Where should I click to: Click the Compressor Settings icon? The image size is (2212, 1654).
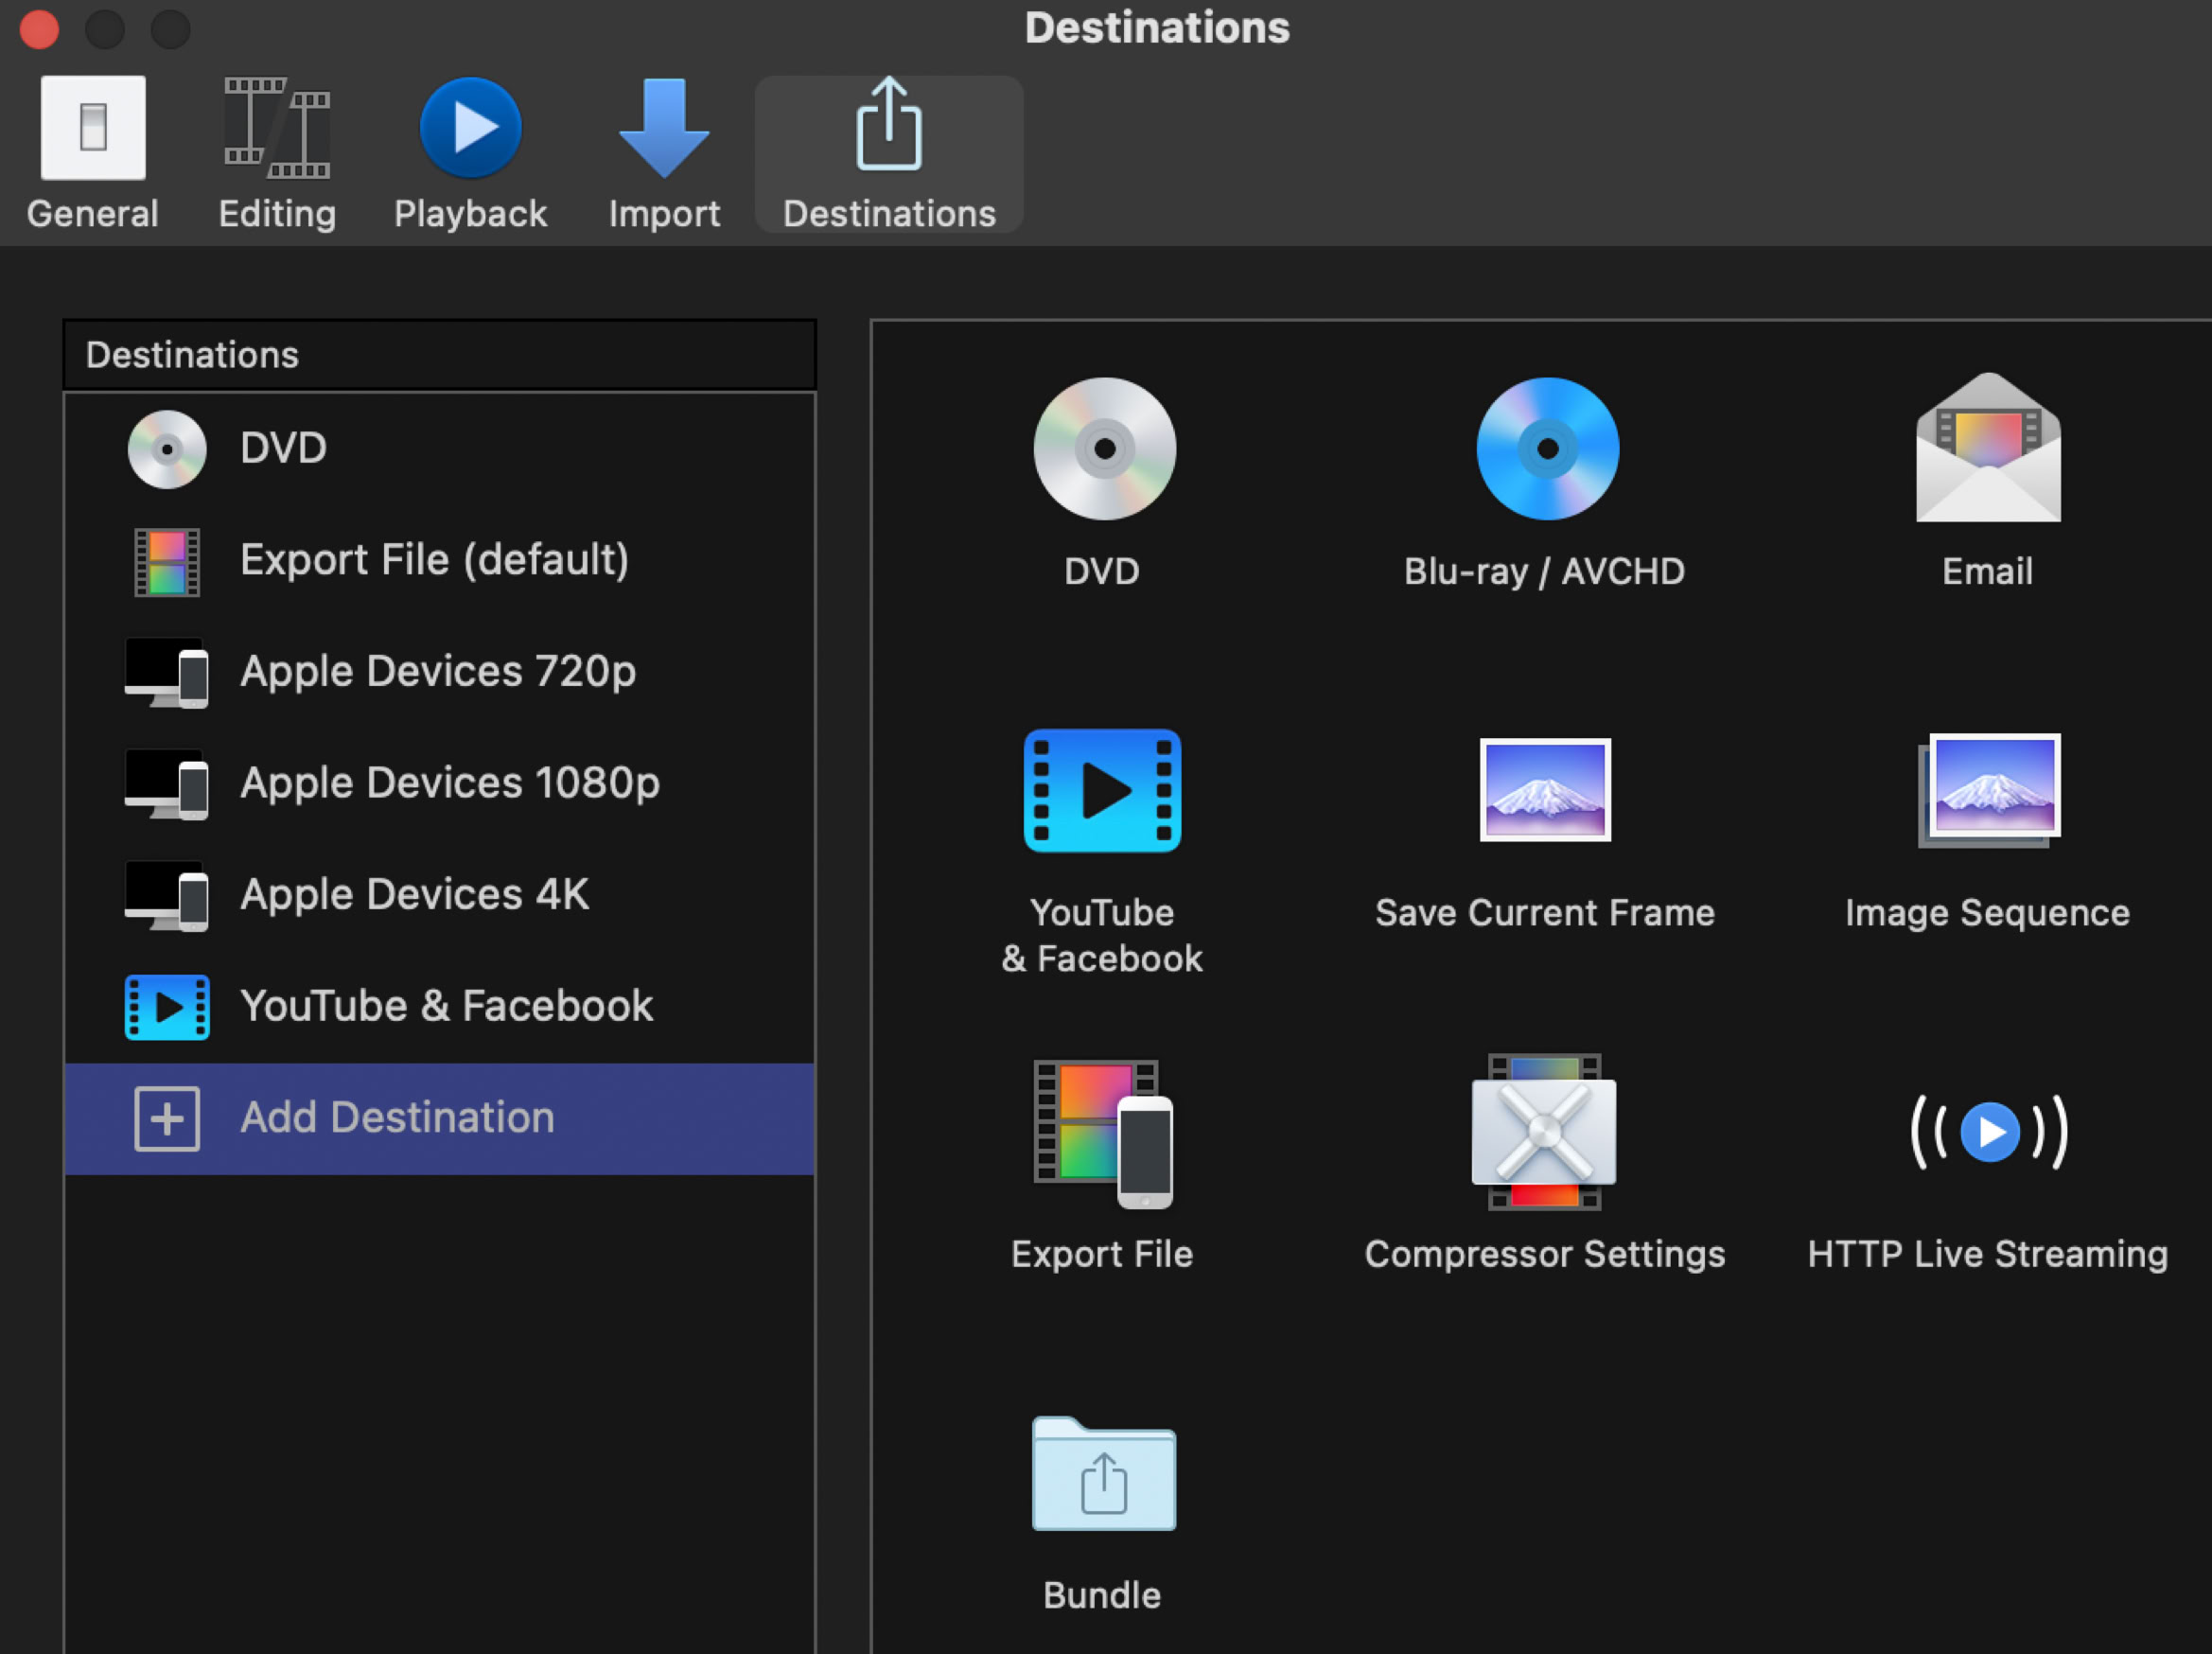(1544, 1132)
